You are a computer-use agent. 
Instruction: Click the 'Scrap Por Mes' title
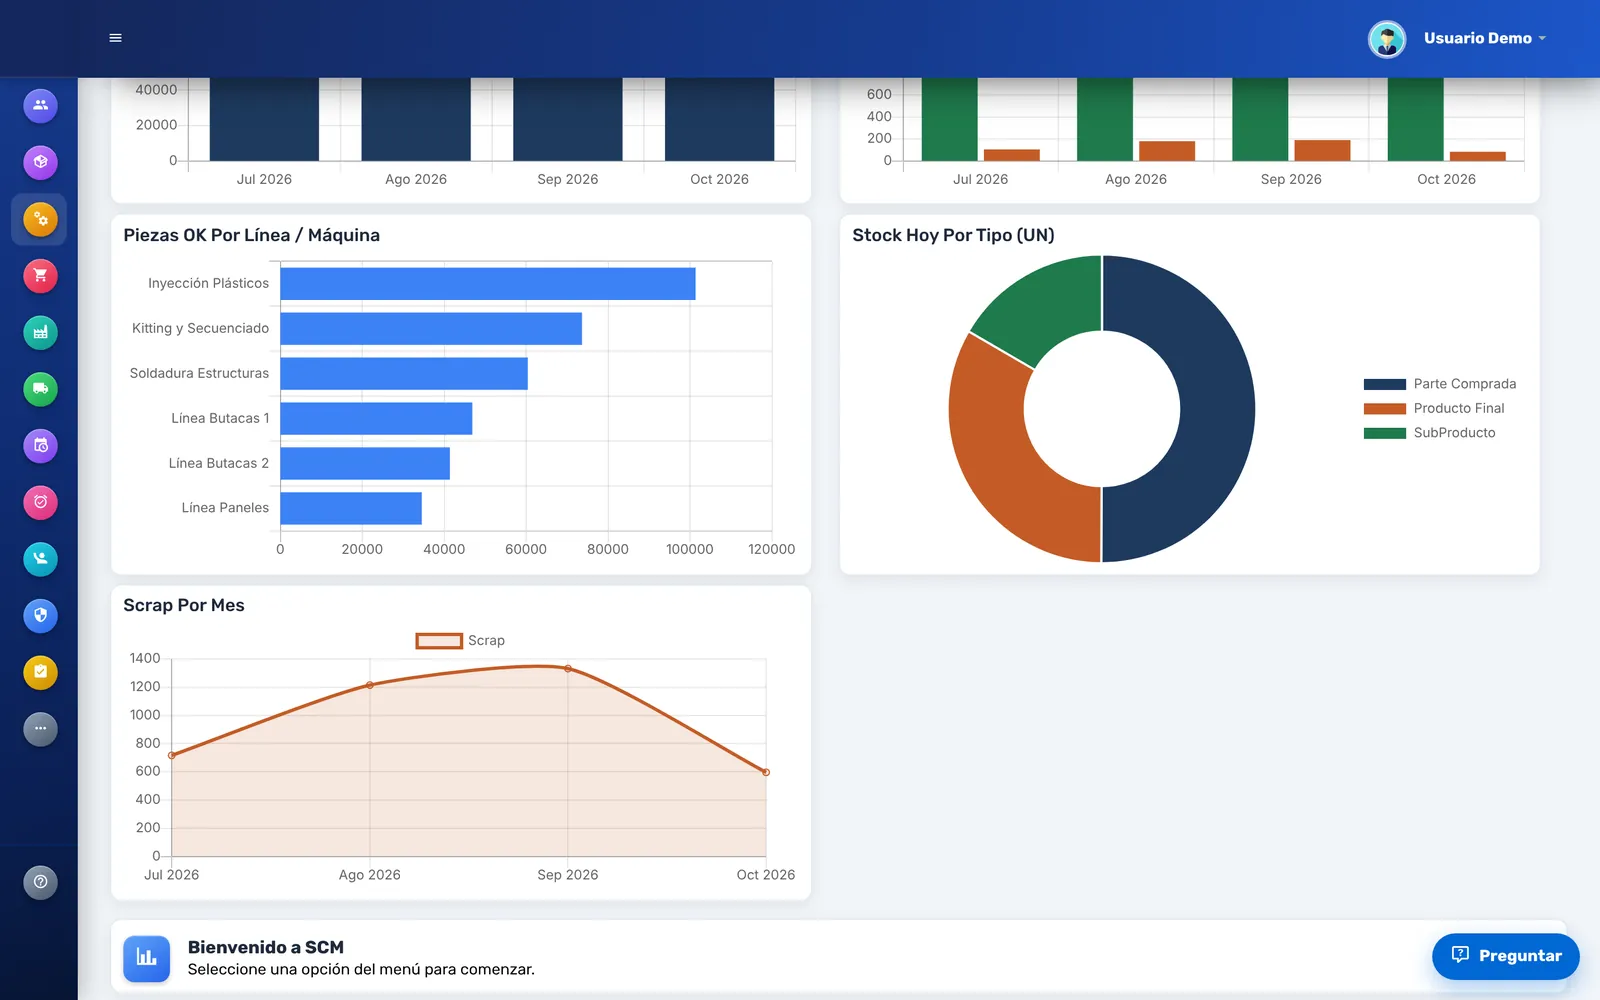point(184,605)
